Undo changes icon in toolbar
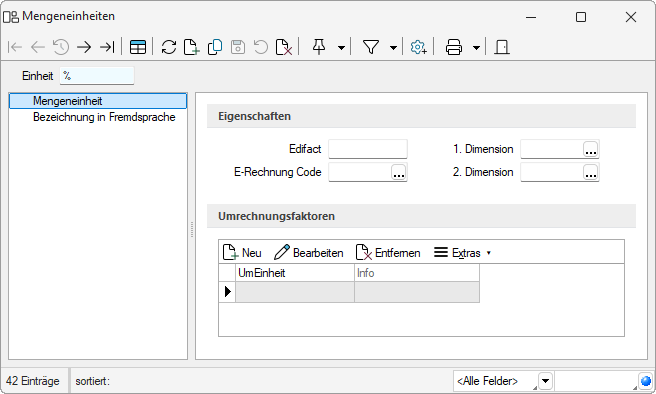Screen dimensions: 656x394 pos(261,47)
